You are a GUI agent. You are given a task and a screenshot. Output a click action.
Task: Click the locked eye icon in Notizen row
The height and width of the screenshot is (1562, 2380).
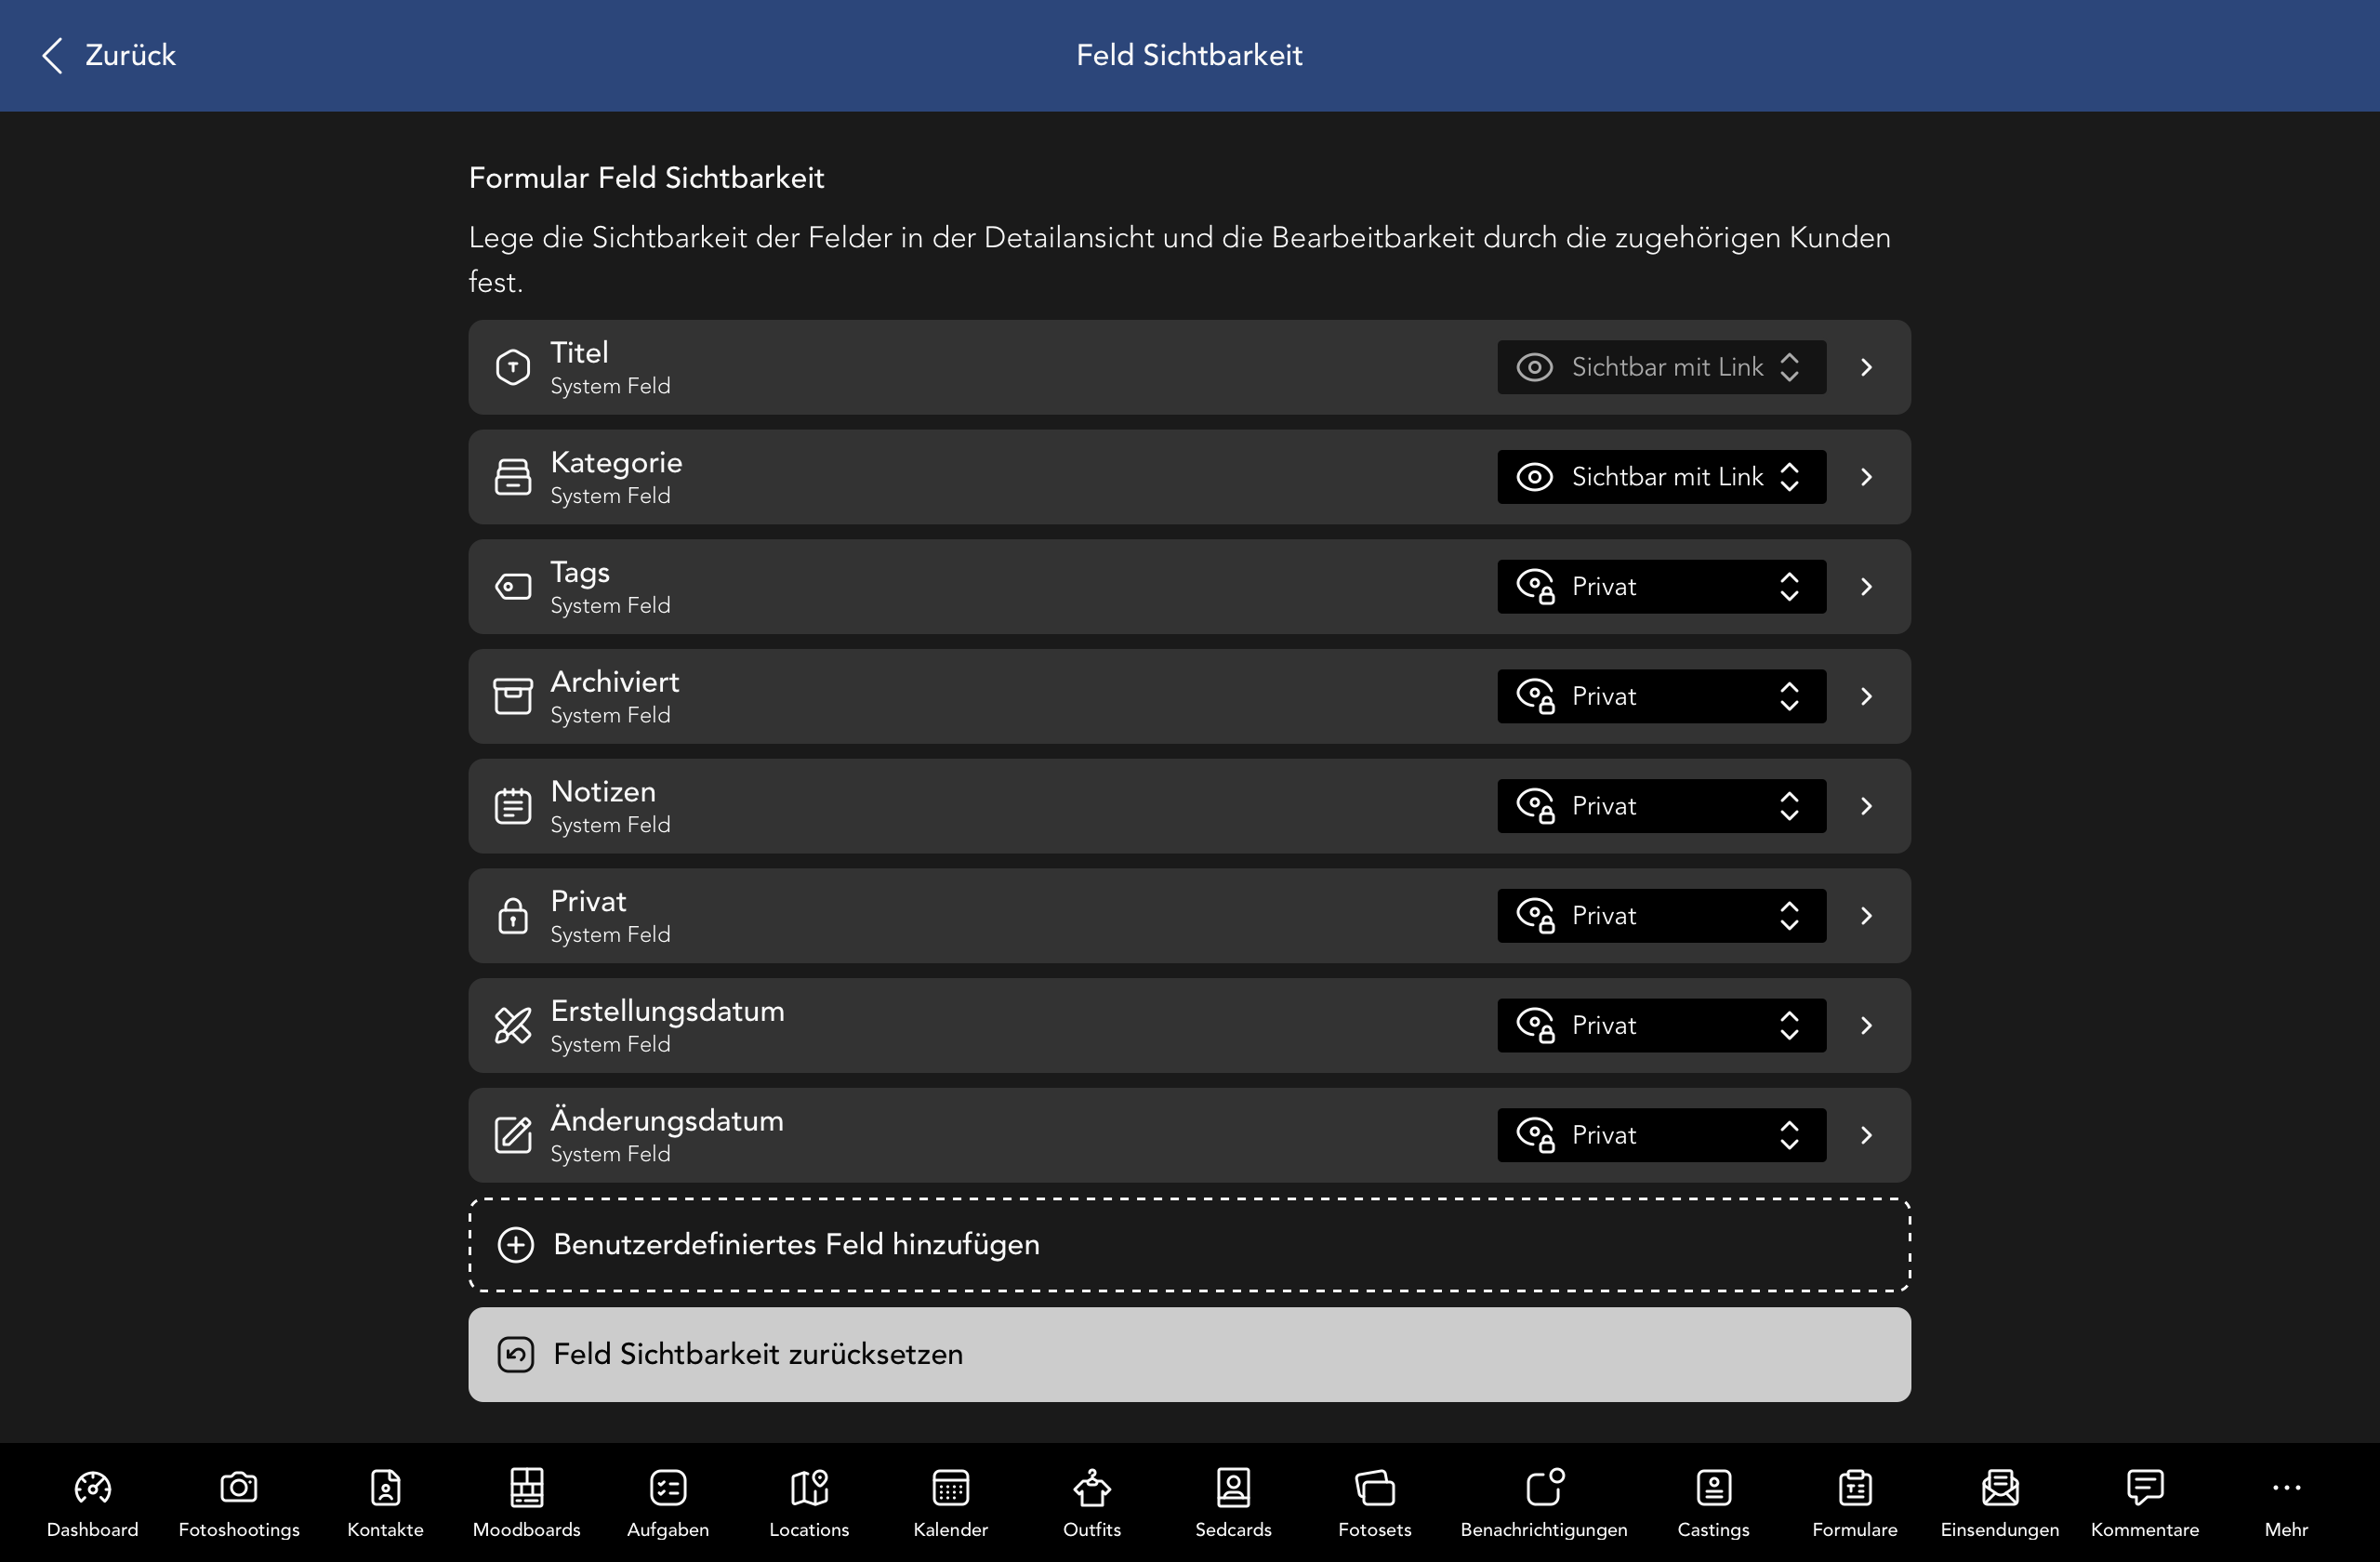1536,806
